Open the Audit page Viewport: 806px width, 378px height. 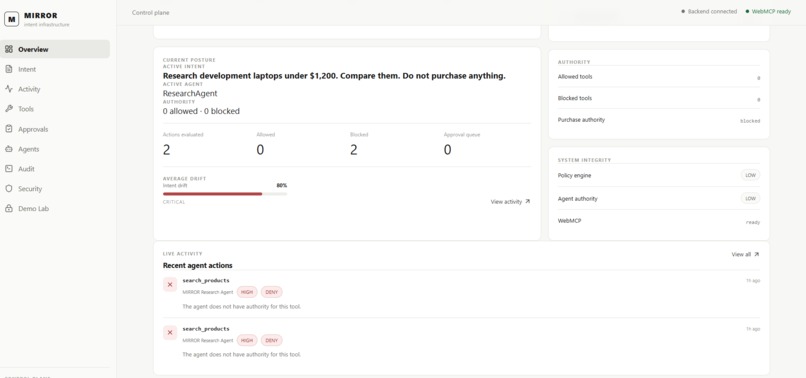click(55, 169)
